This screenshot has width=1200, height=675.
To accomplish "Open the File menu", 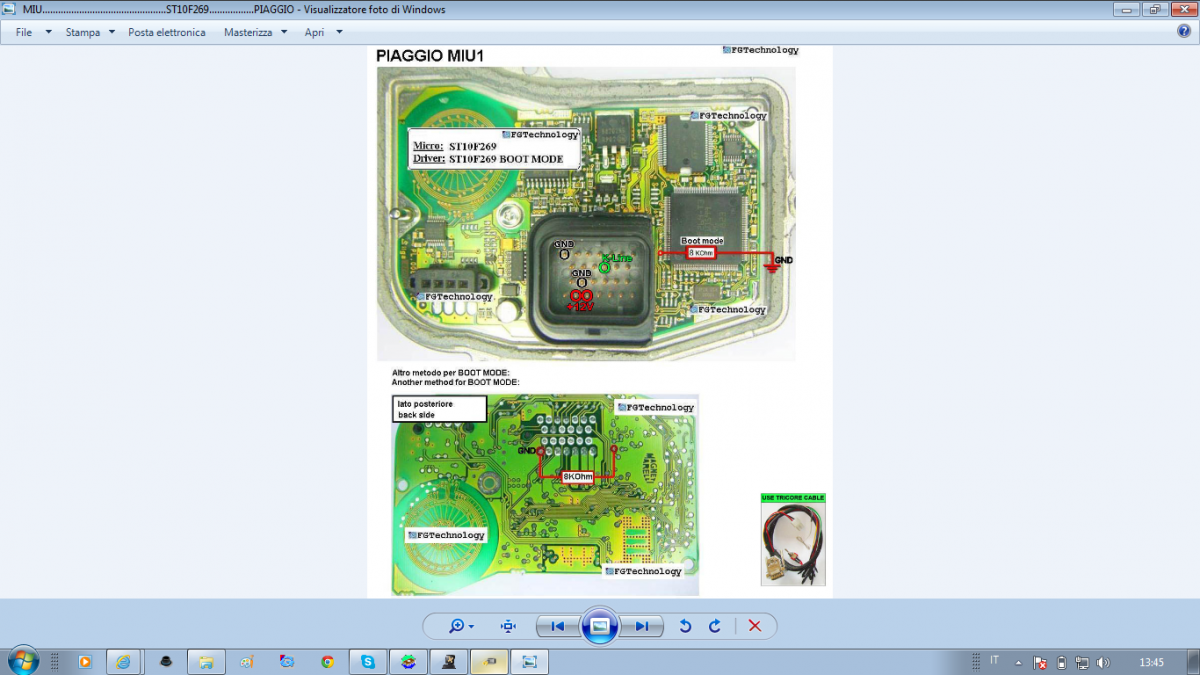I will [x=24, y=32].
